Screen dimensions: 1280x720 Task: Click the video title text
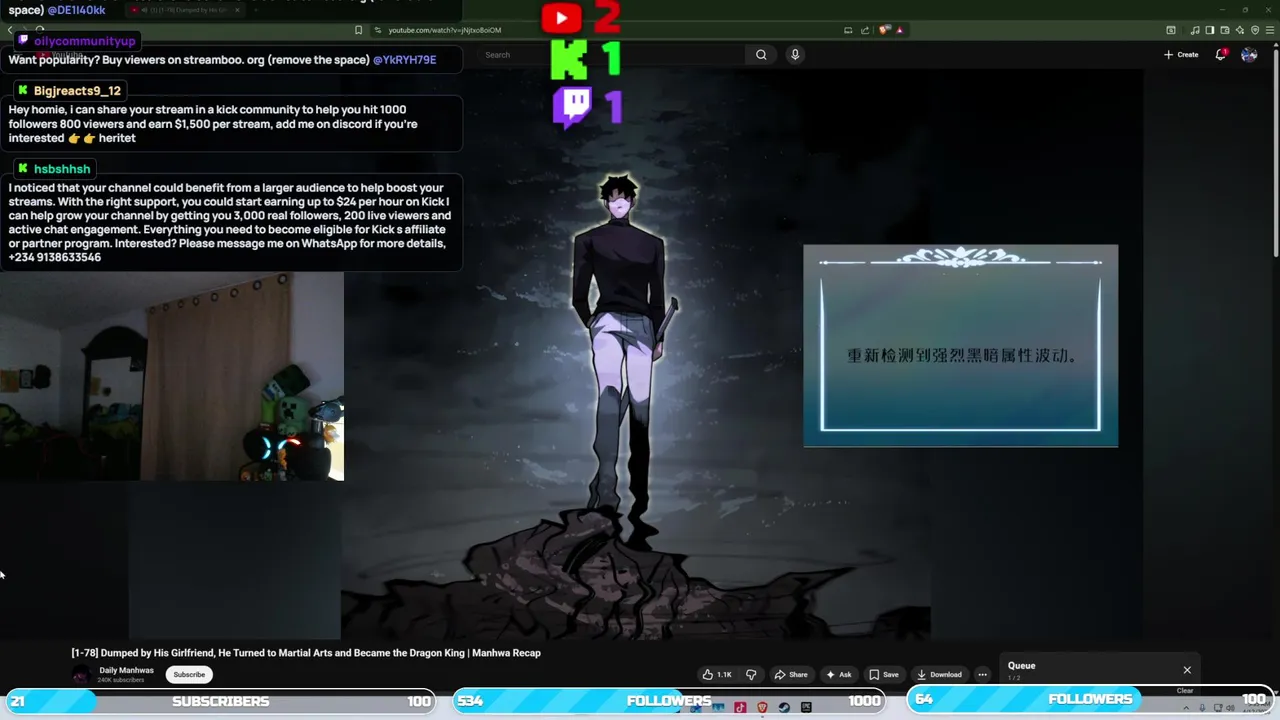pyautogui.click(x=306, y=653)
